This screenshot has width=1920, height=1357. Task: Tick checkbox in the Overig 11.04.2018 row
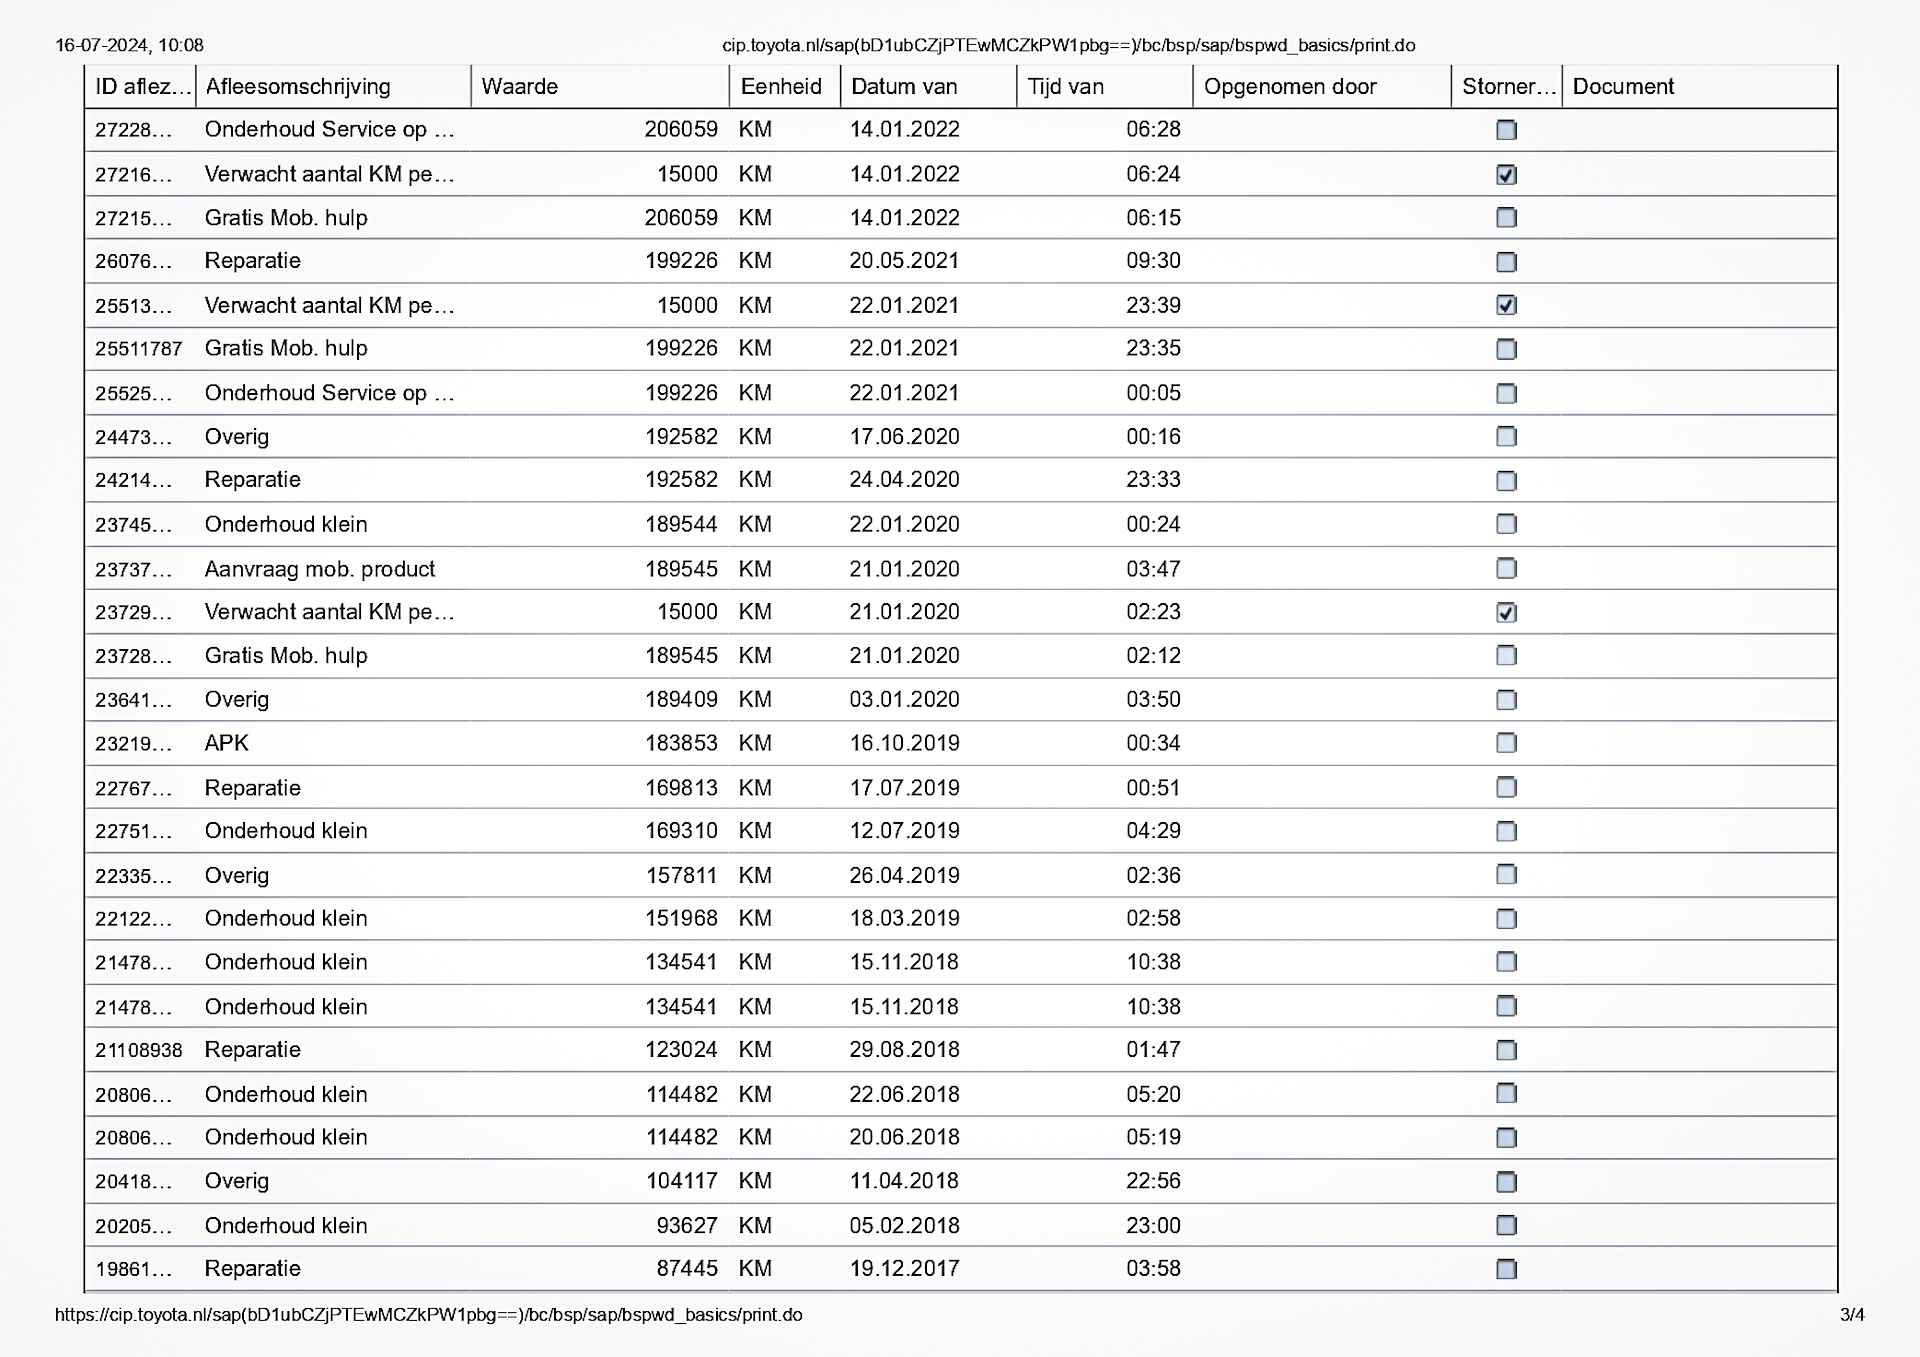[x=1506, y=1182]
